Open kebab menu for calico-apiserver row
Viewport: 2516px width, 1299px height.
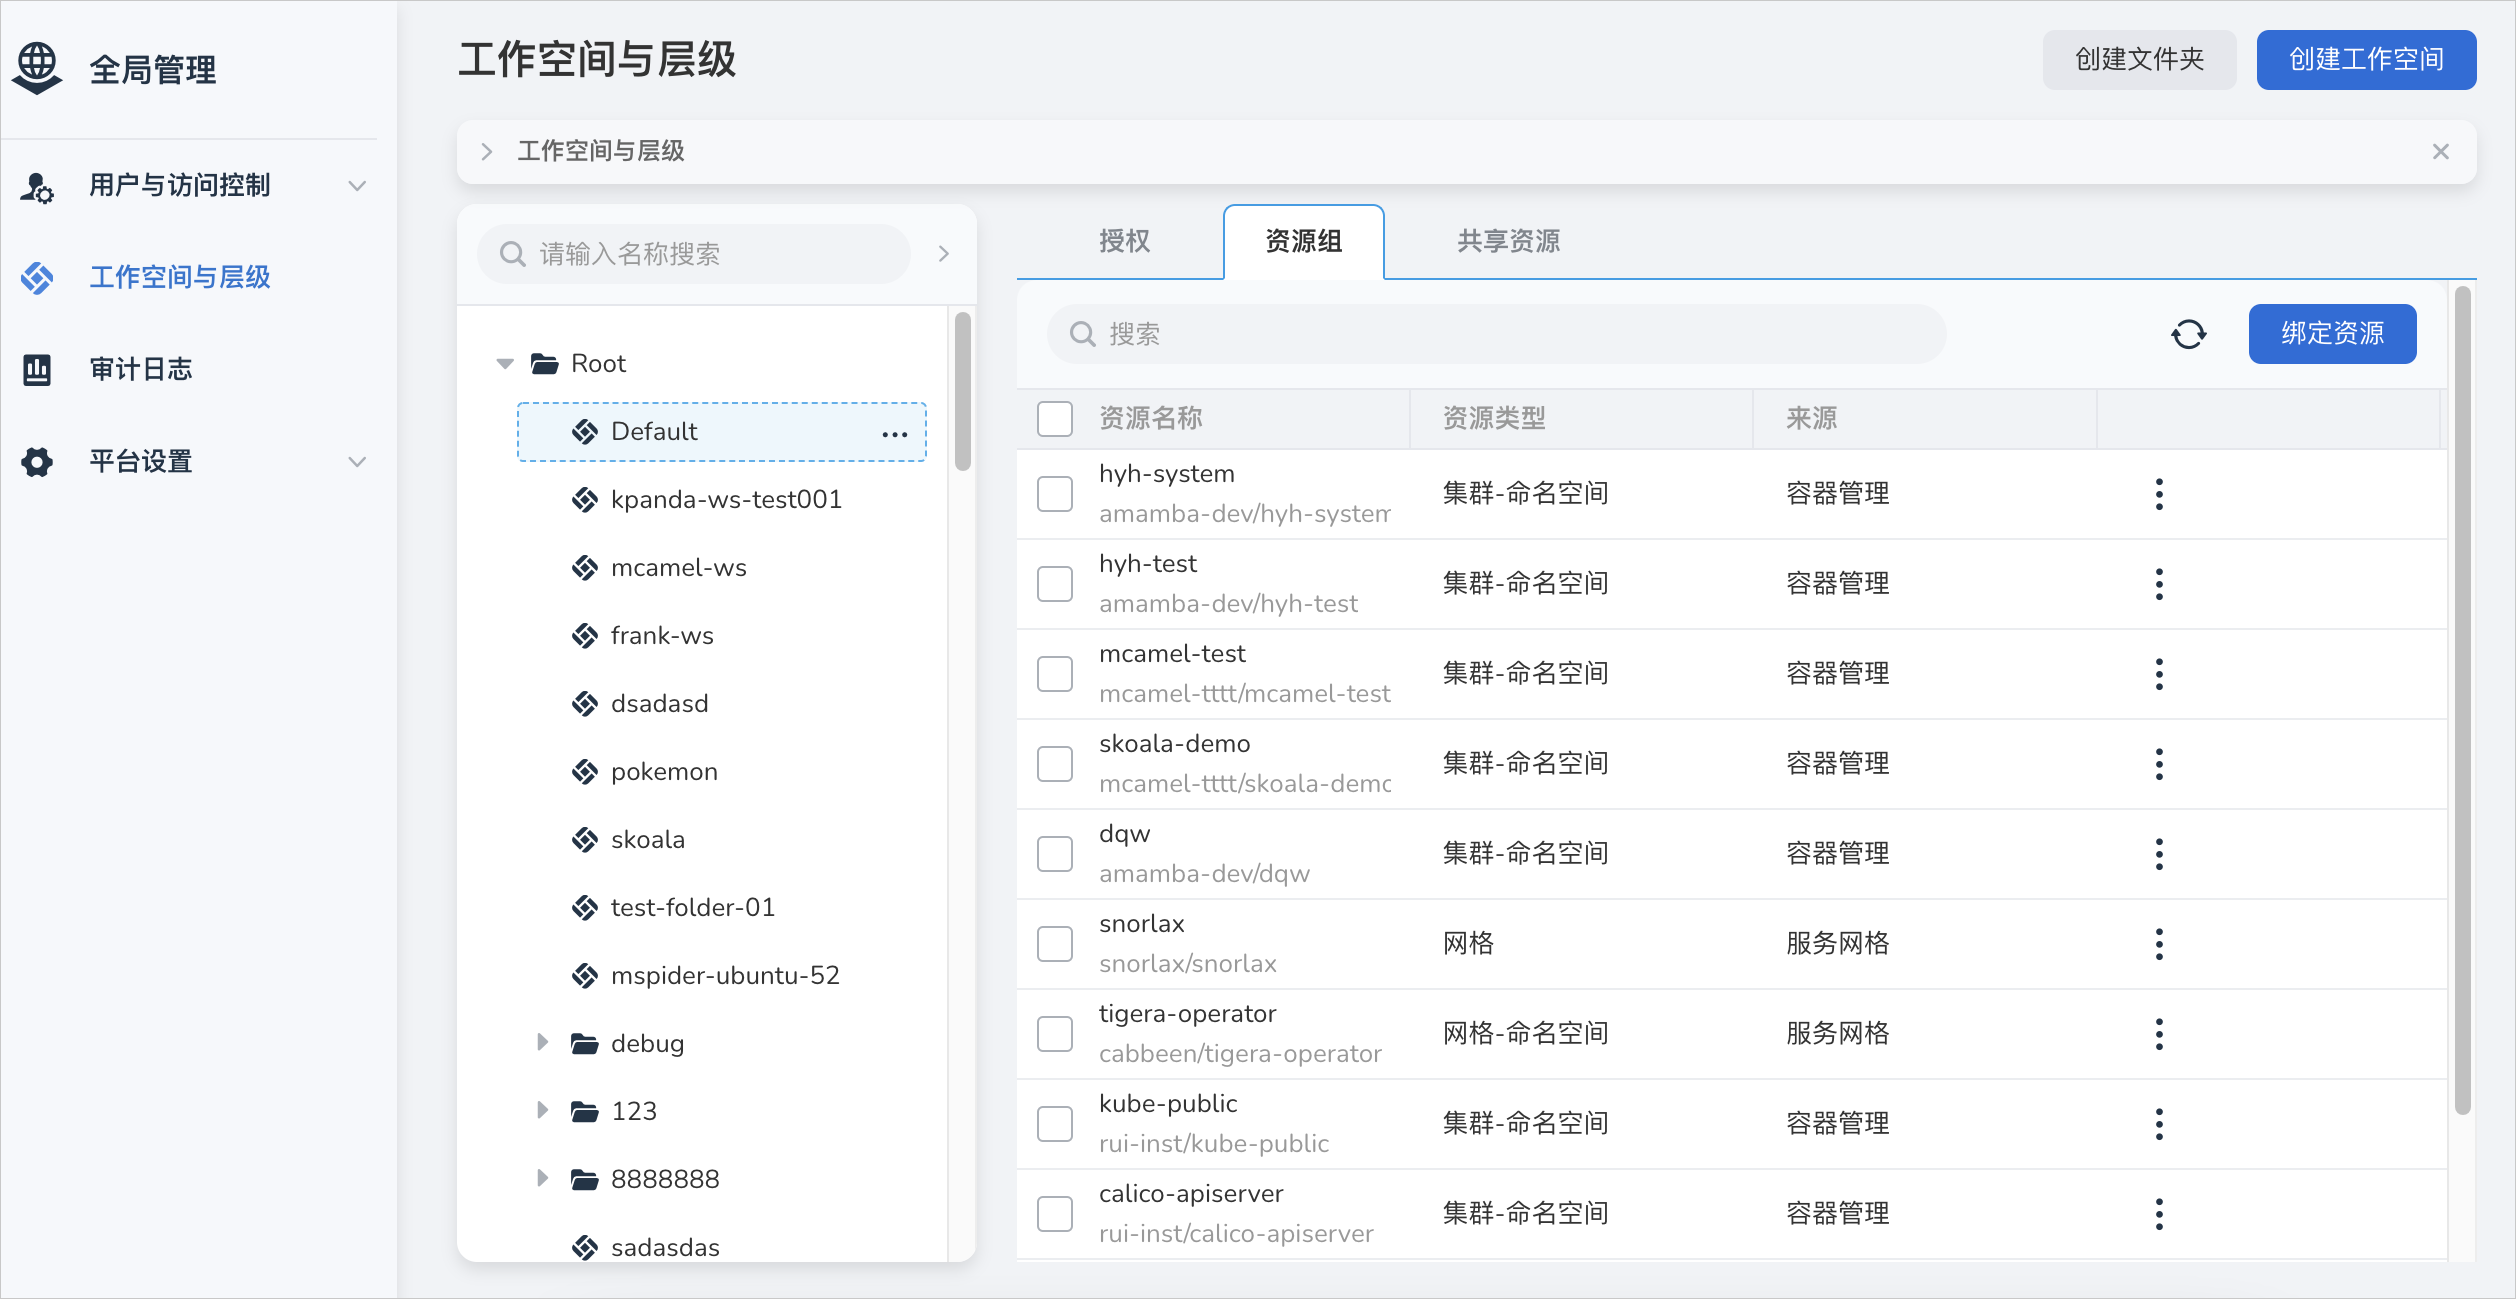coord(2159,1214)
